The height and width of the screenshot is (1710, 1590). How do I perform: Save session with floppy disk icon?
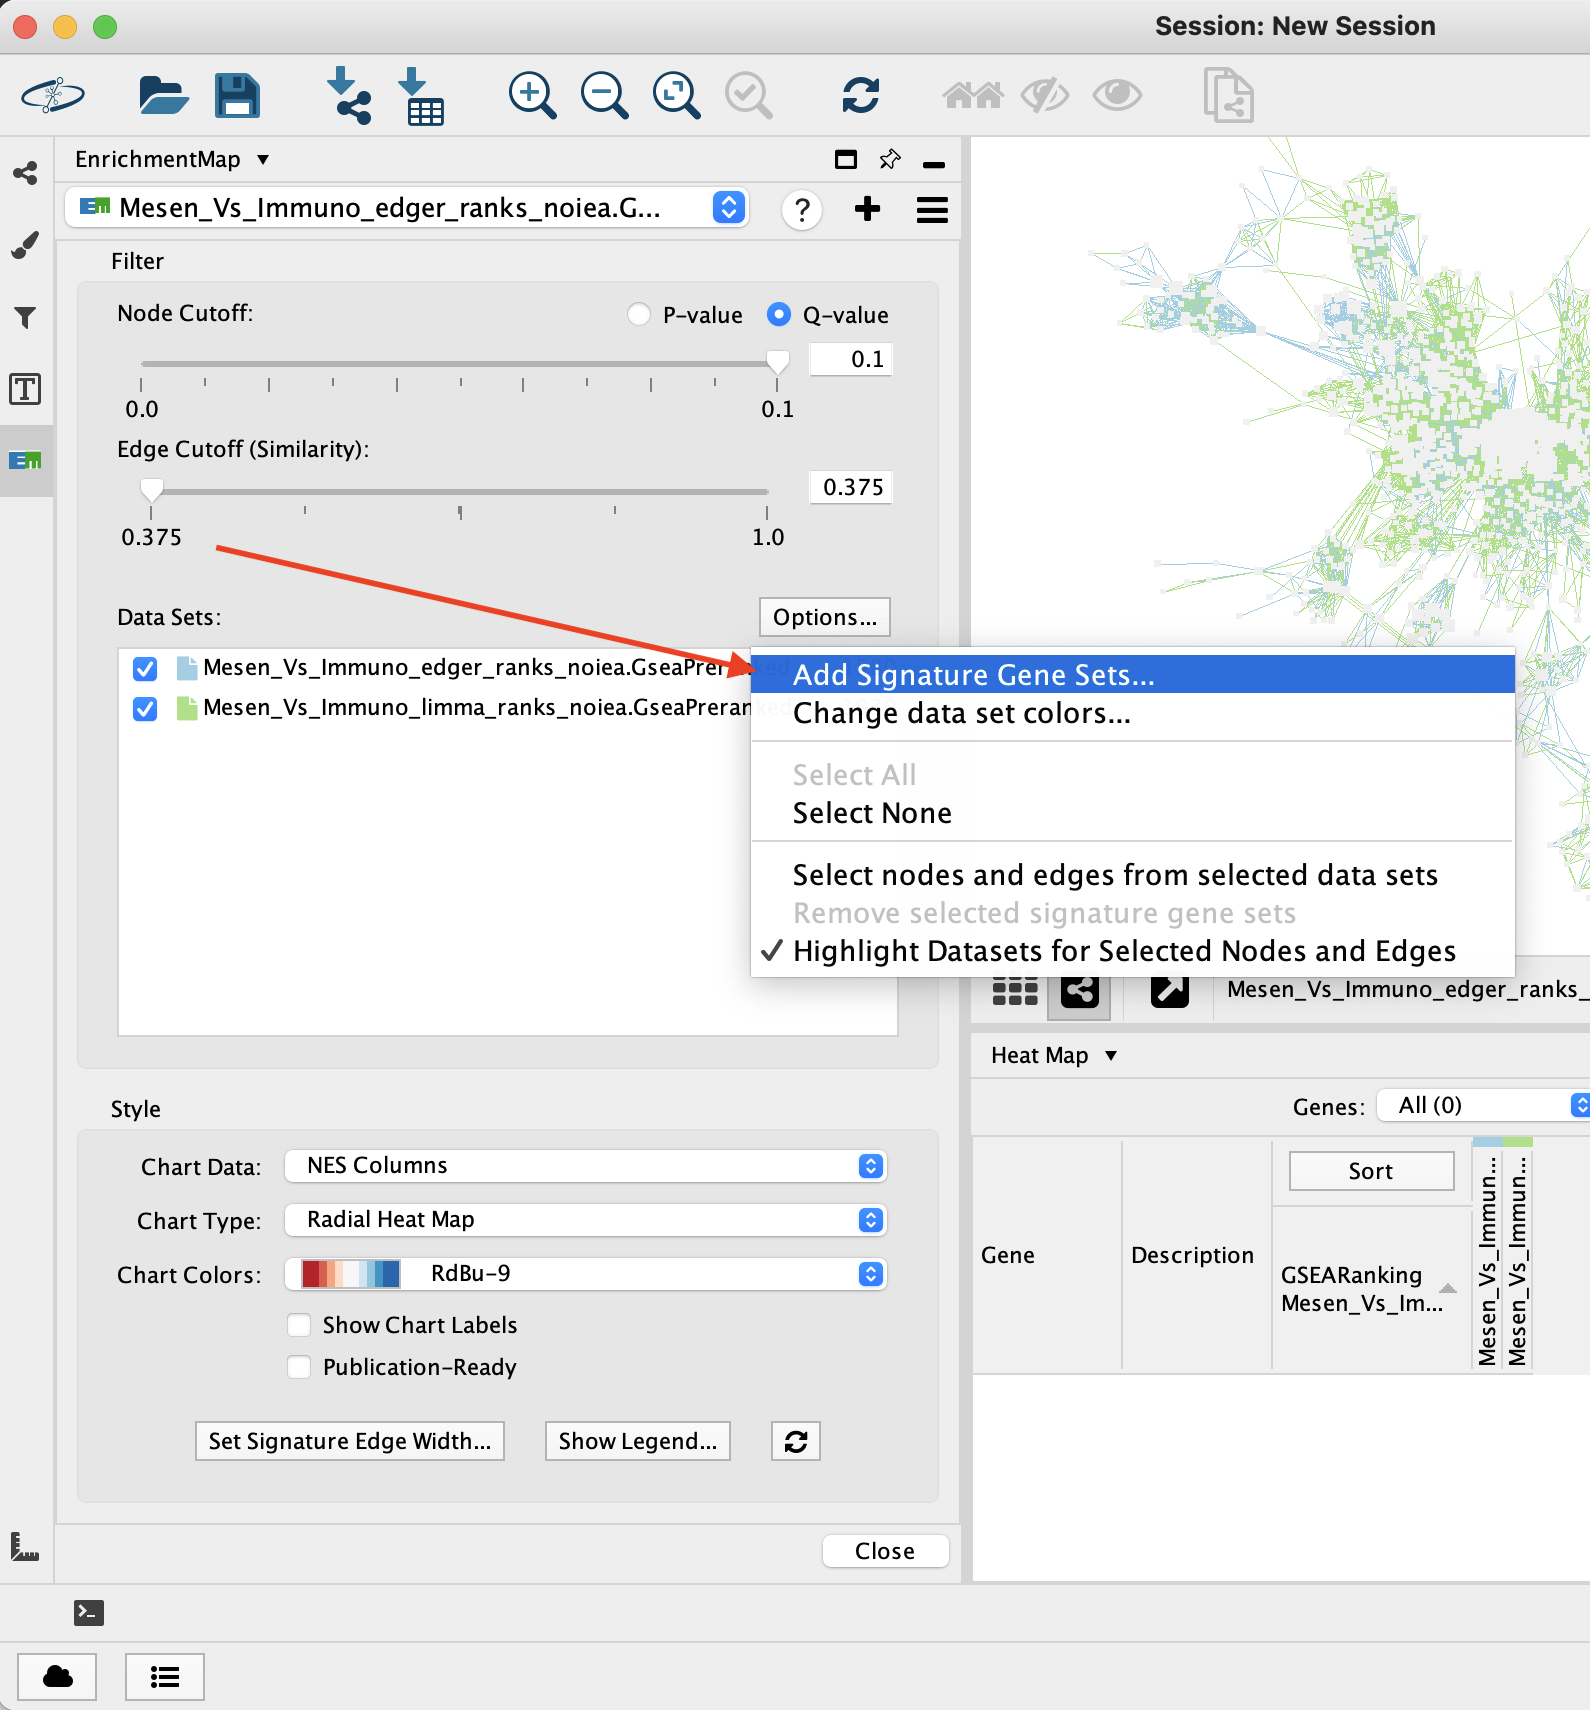pos(237,96)
